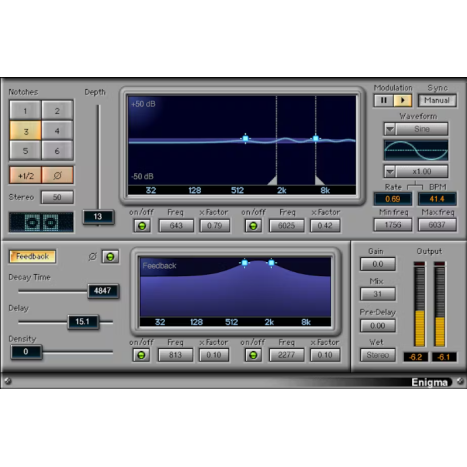Click the left node in Feedback graph
The width and height of the screenshot is (467, 467).
point(245,263)
